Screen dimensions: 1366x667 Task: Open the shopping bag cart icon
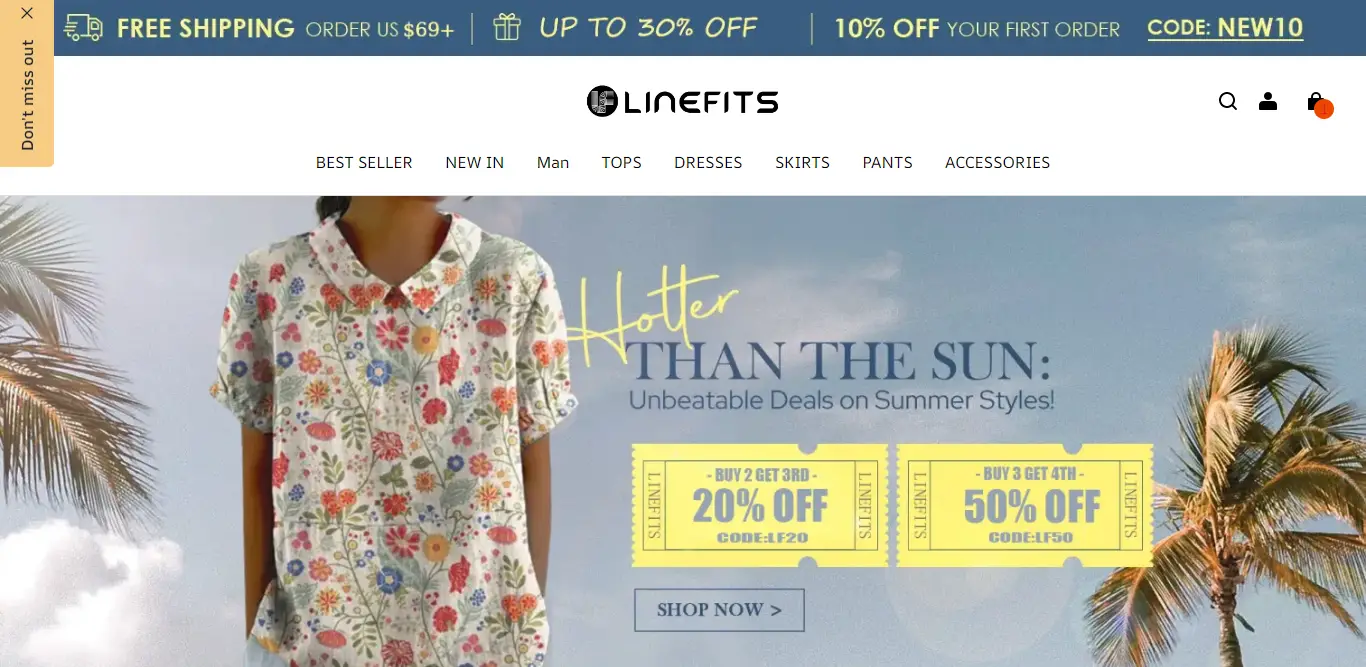(x=1315, y=101)
